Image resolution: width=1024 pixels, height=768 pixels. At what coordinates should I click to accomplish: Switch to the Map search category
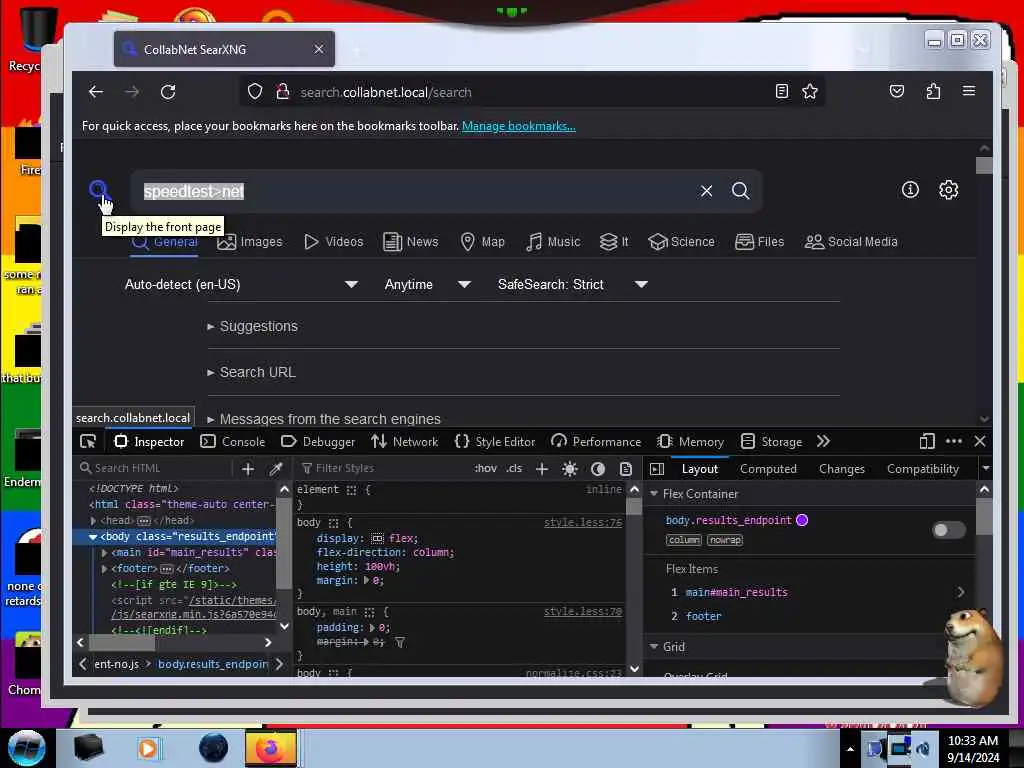pyautogui.click(x=483, y=242)
